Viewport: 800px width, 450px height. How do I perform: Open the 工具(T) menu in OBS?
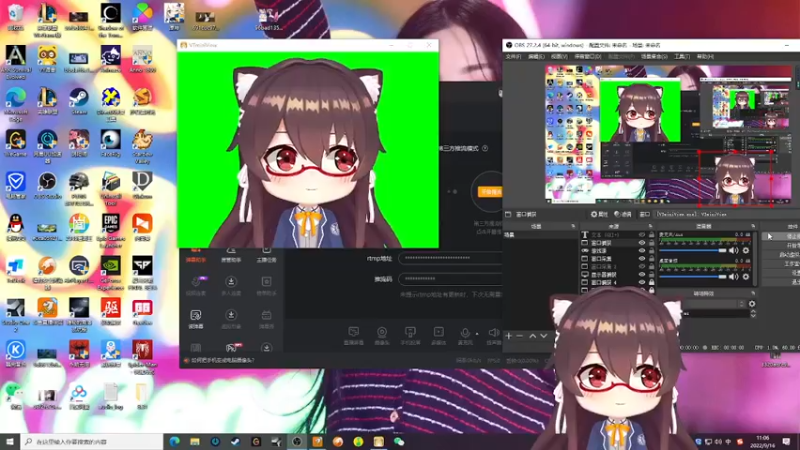[x=682, y=56]
